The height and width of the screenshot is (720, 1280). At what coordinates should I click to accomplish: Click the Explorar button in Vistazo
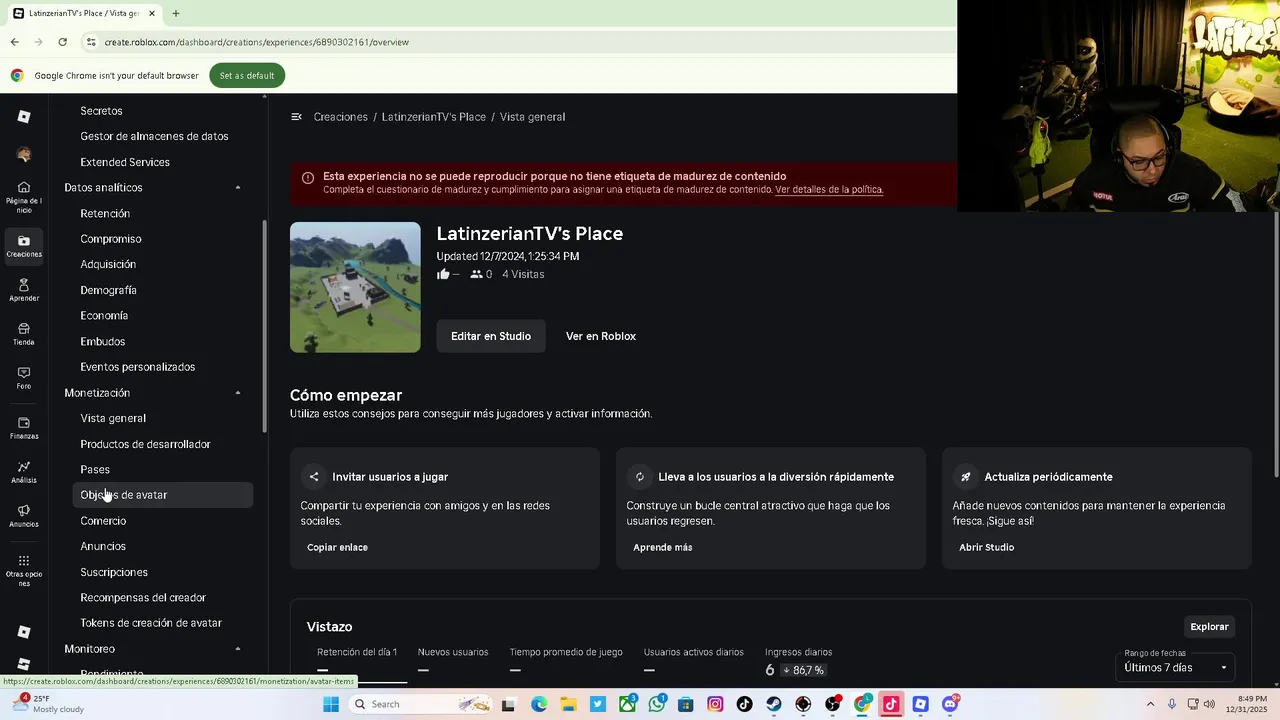pos(1209,627)
